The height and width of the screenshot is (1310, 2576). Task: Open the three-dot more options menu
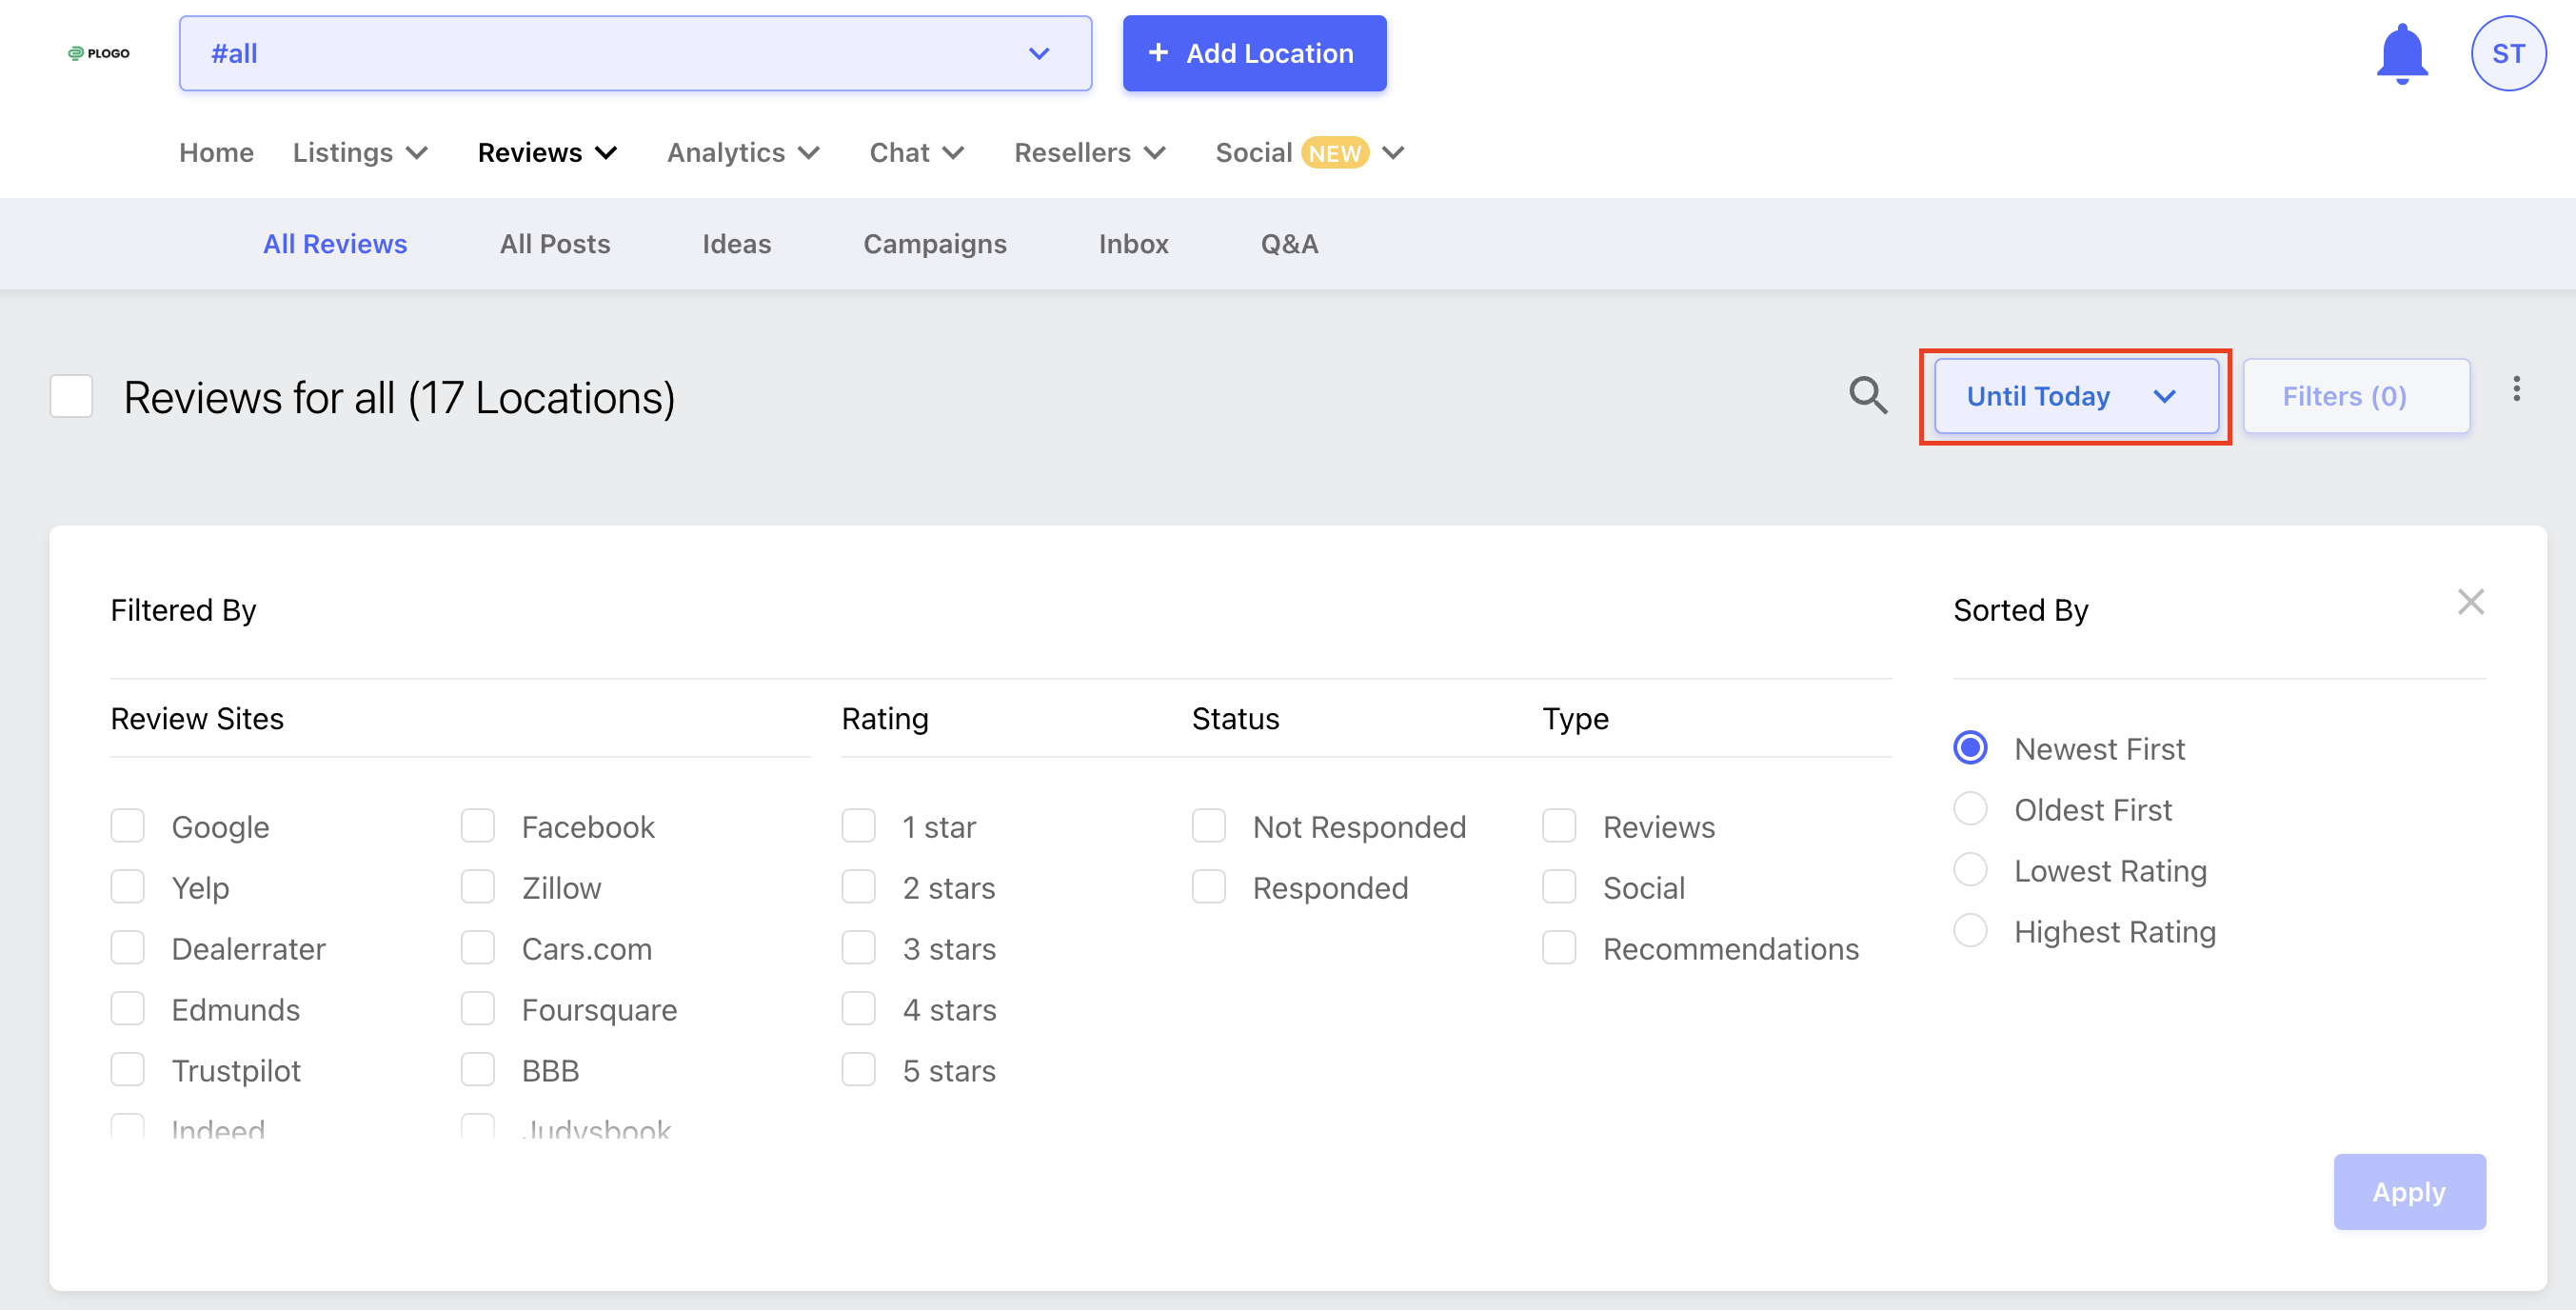click(2516, 389)
